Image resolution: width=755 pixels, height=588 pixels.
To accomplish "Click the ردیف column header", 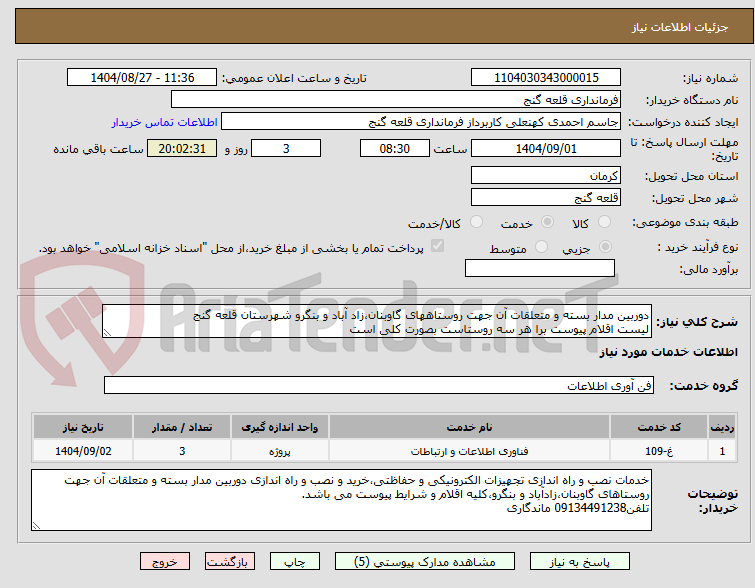I will click(x=722, y=427).
